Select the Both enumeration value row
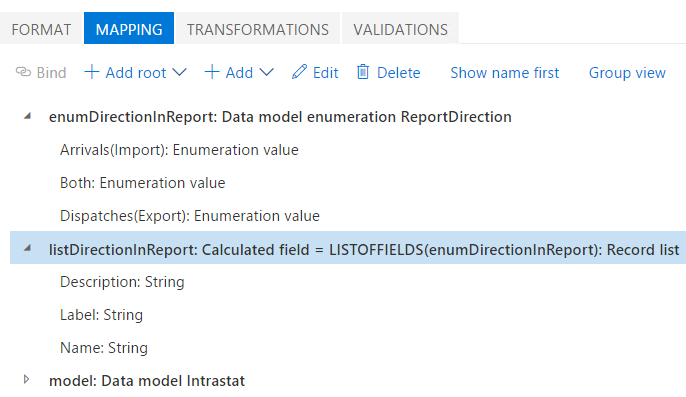686x397 pixels. (142, 183)
